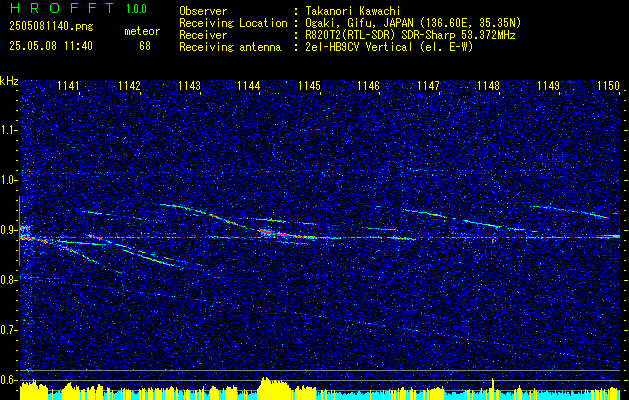Click the HROFFT program title
This screenshot has width=629, height=400.
[62, 8]
